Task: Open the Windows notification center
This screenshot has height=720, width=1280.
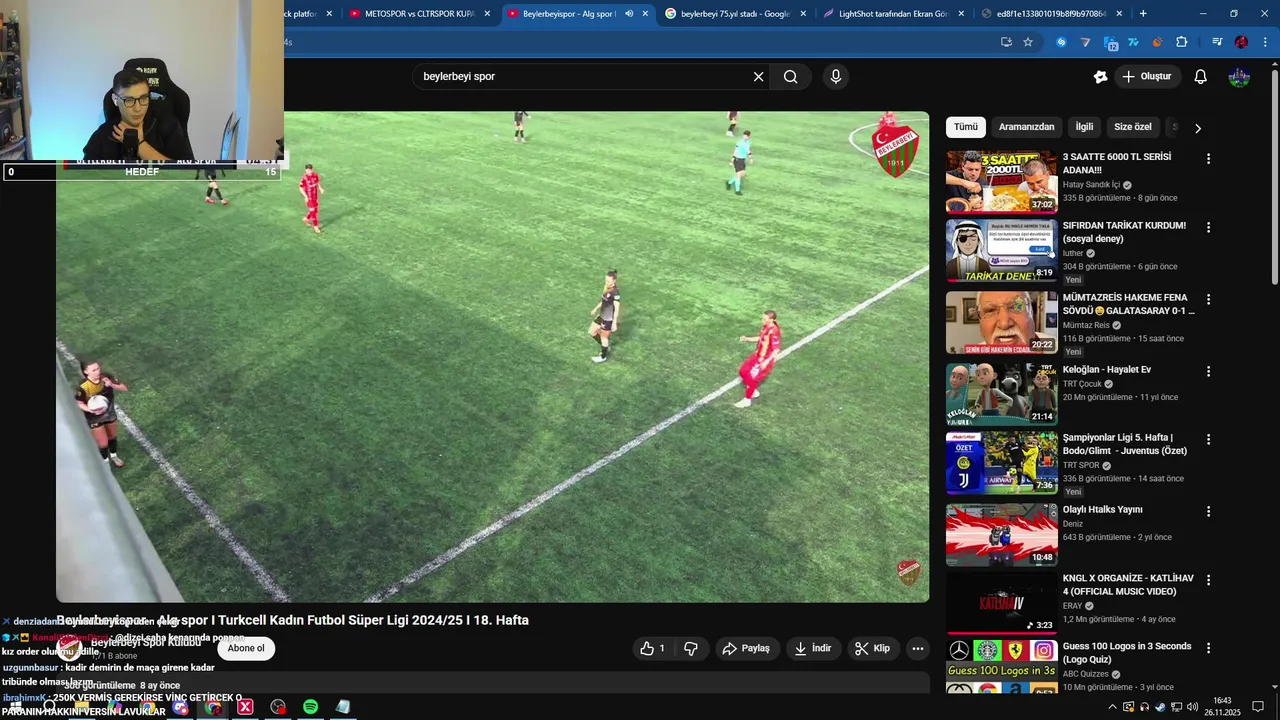Action: (x=1258, y=707)
